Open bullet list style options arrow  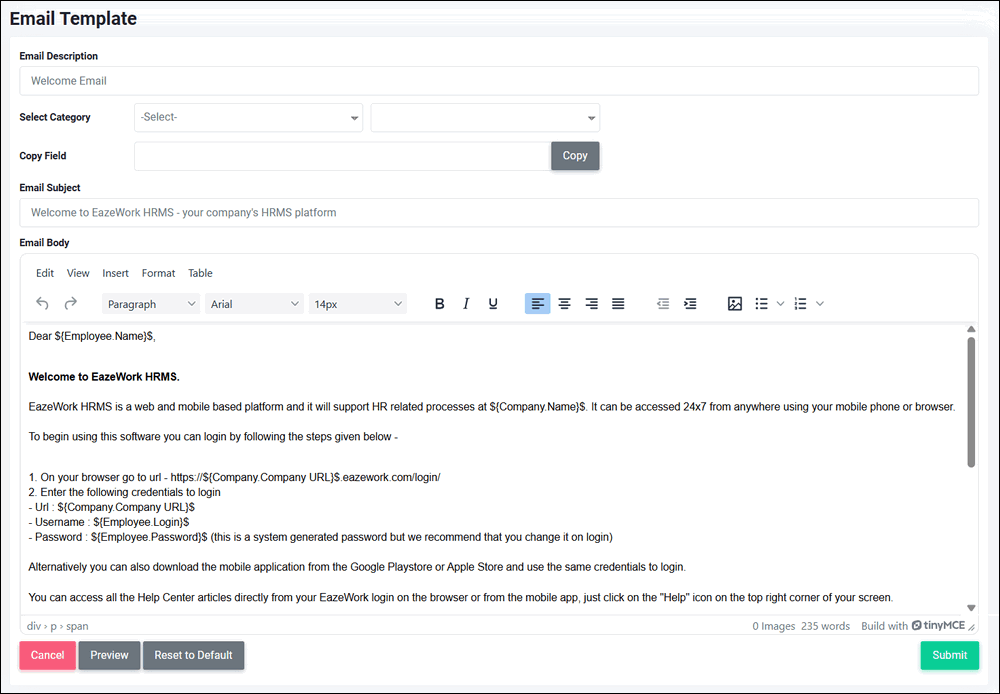pos(780,304)
